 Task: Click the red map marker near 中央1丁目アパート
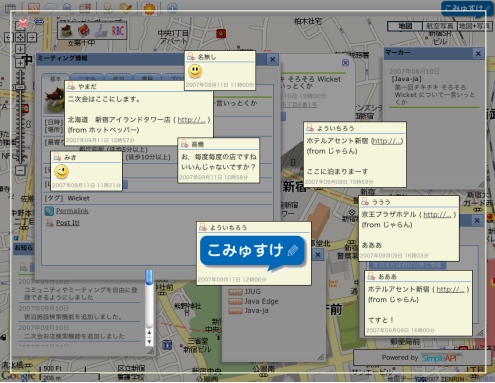pyautogui.click(x=221, y=33)
